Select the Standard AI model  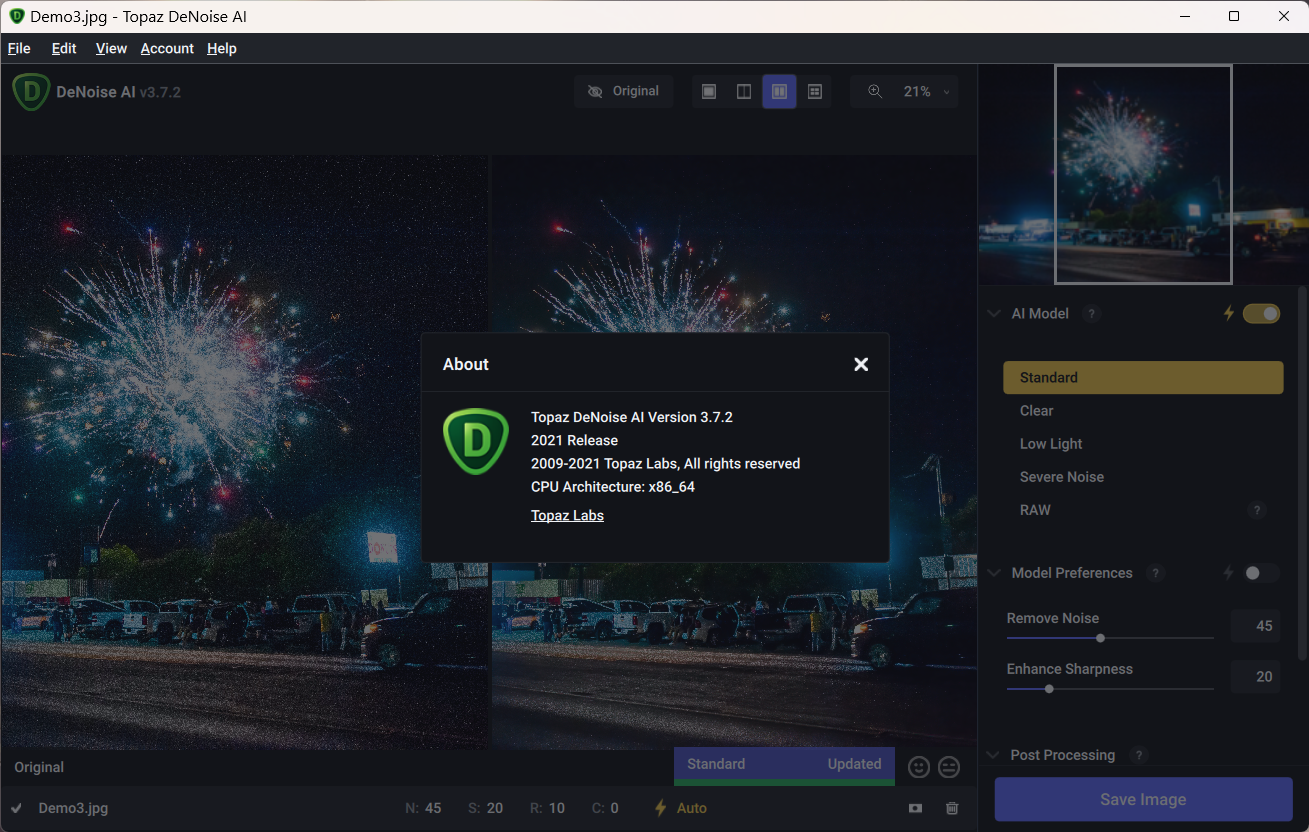click(x=1143, y=378)
